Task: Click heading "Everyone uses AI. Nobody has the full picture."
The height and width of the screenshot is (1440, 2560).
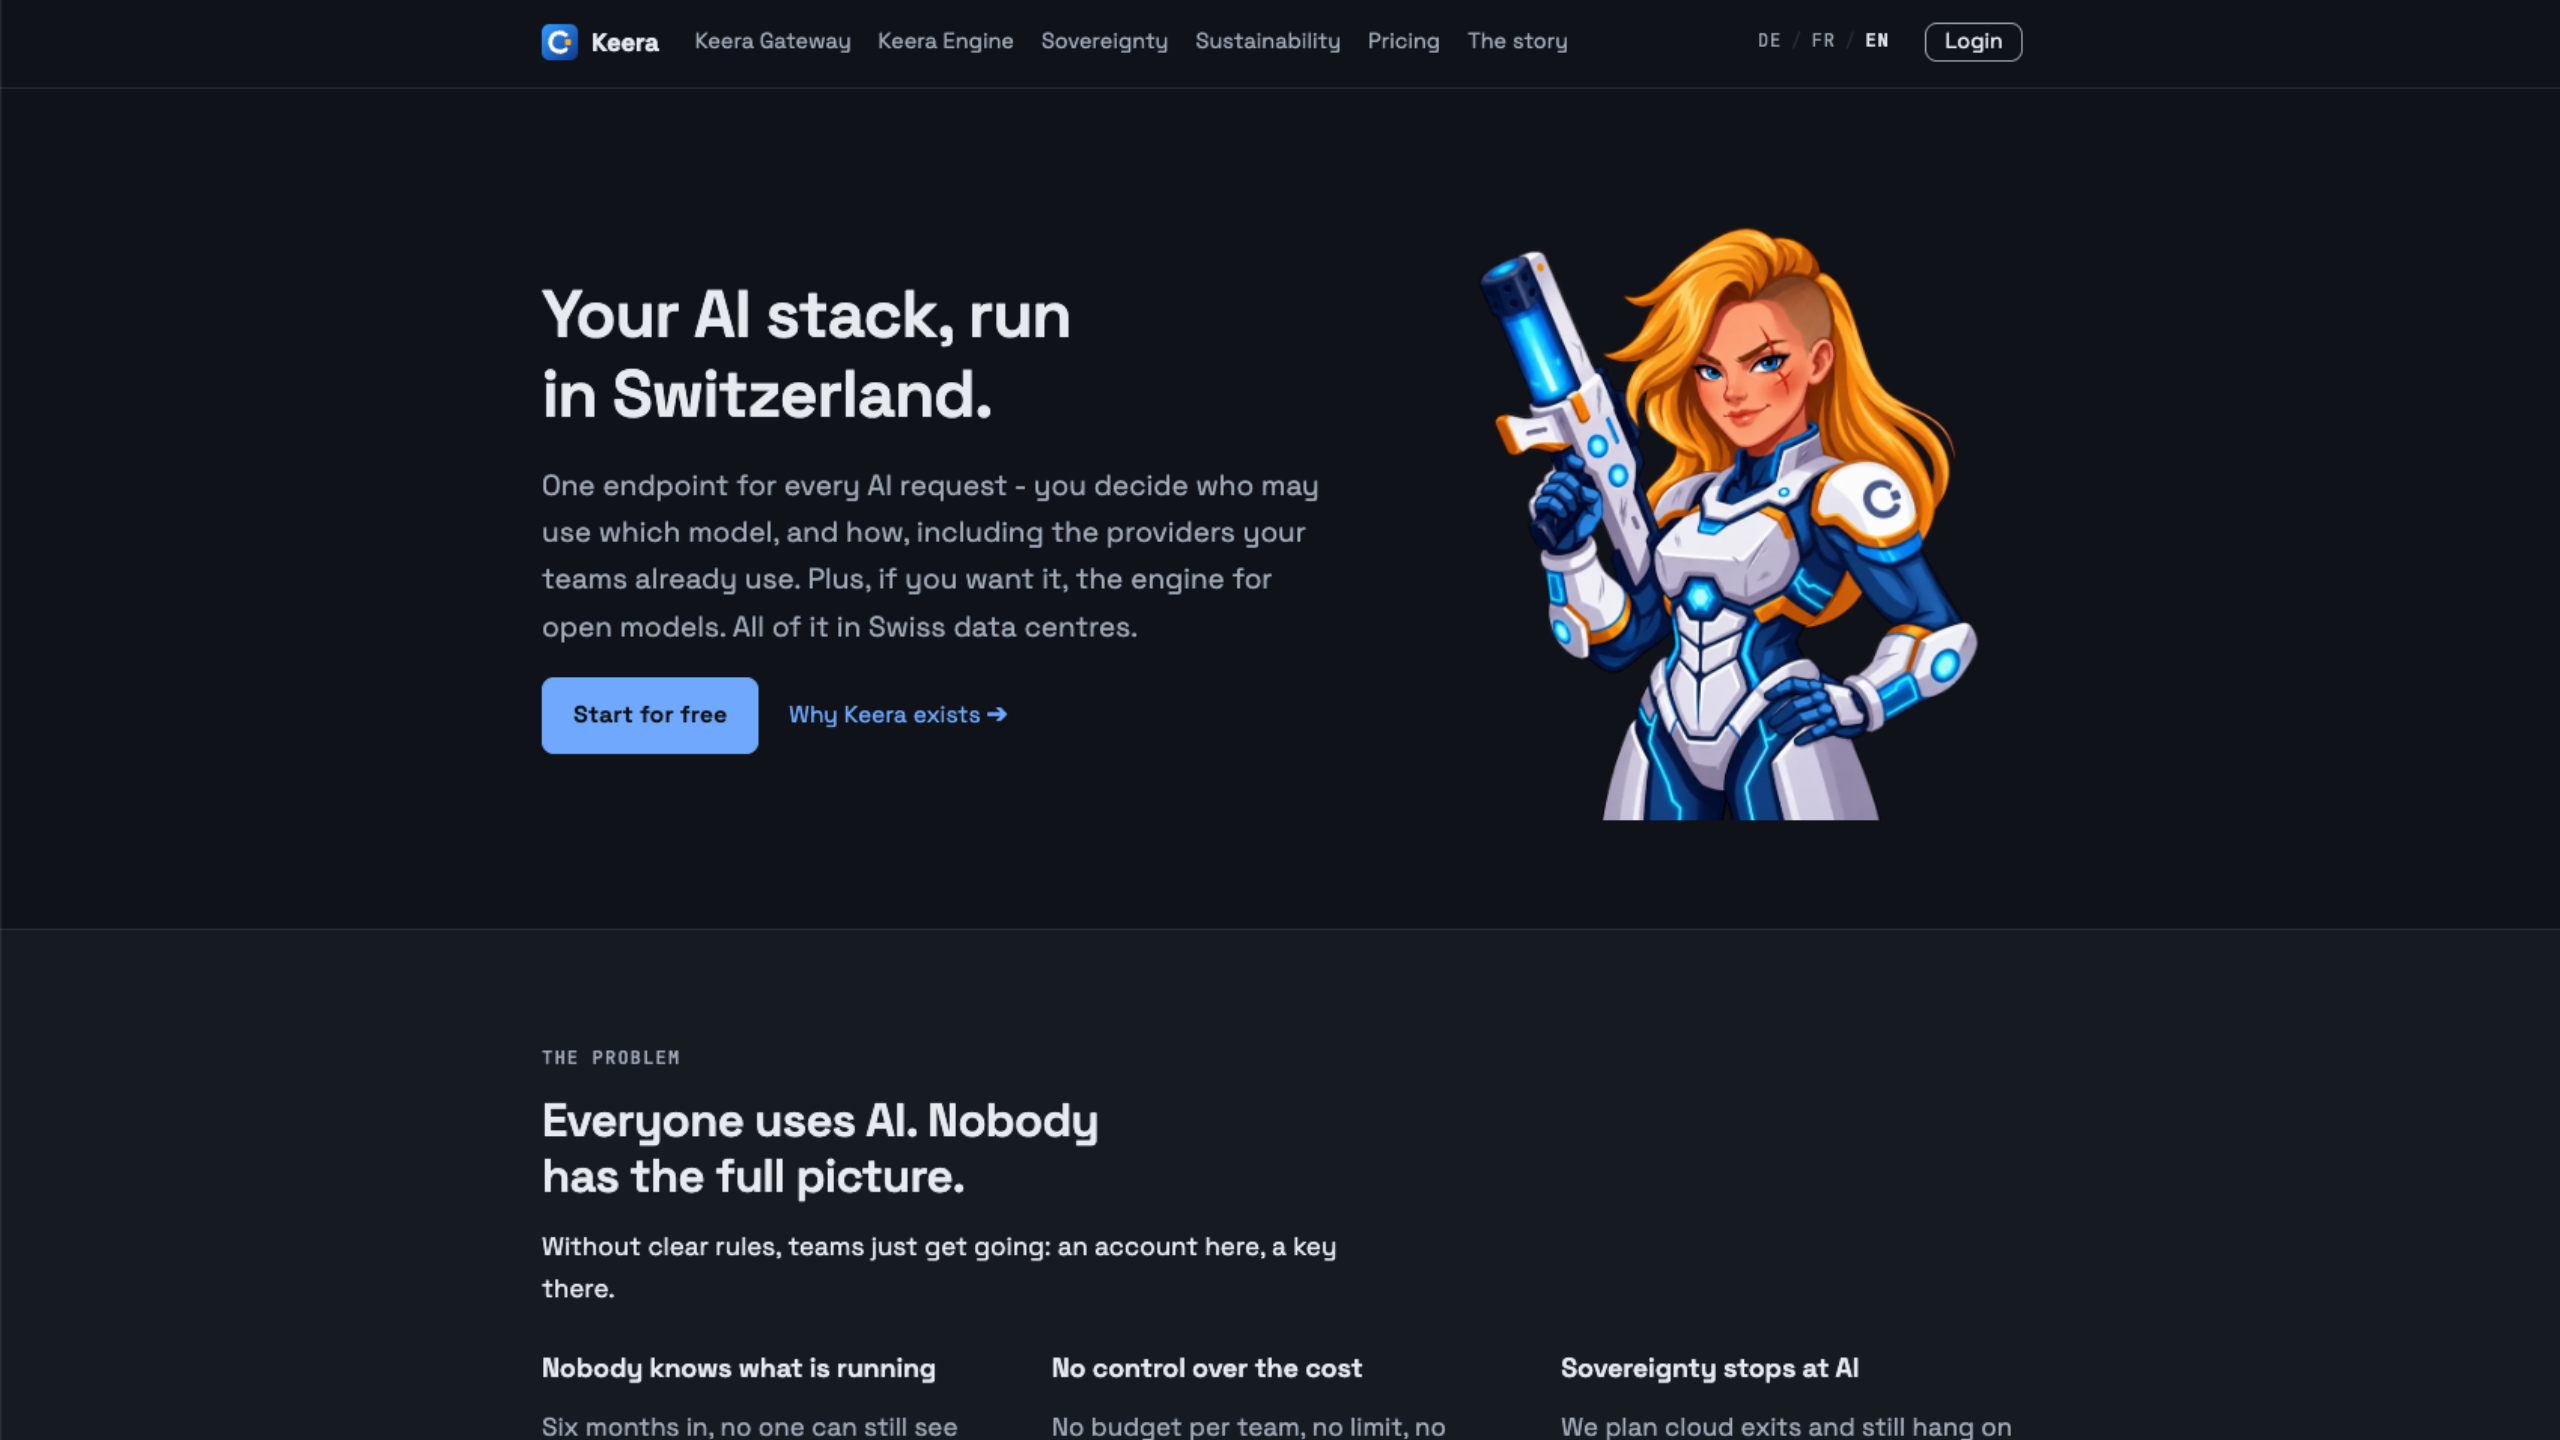Action: pyautogui.click(x=820, y=1148)
